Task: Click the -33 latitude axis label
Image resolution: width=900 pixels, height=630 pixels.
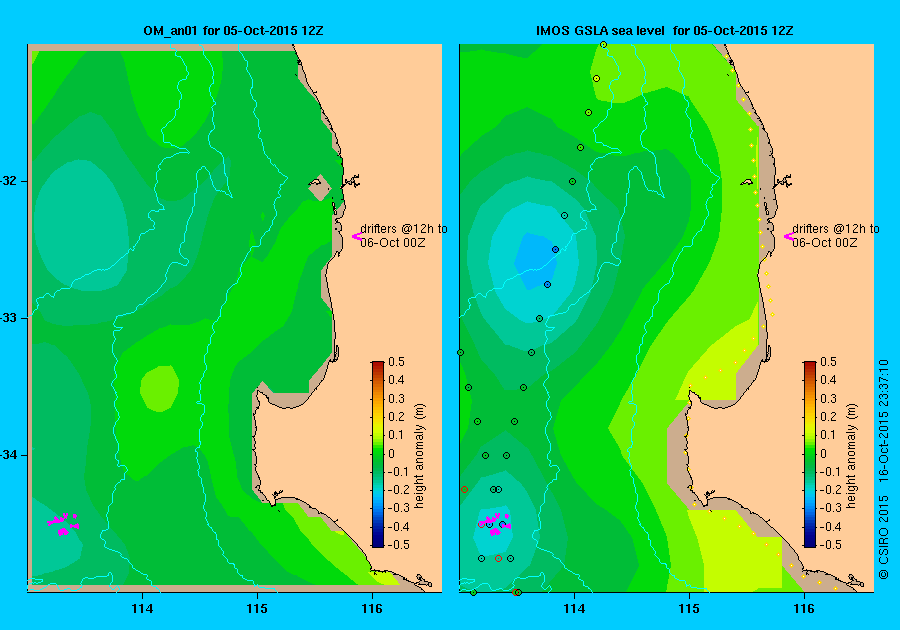Action: [9, 318]
